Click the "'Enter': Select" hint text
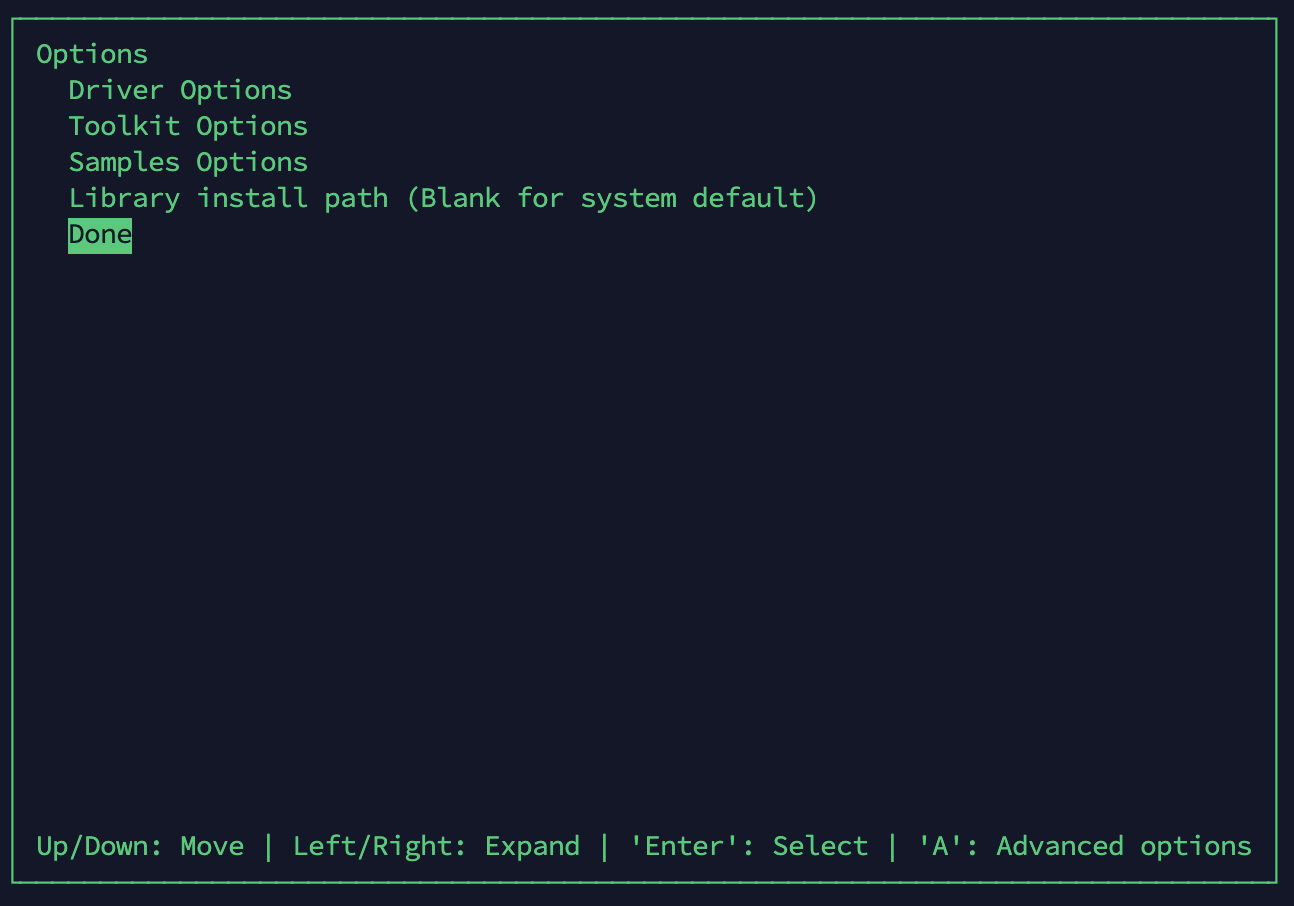The image size is (1294, 906). click(749, 846)
